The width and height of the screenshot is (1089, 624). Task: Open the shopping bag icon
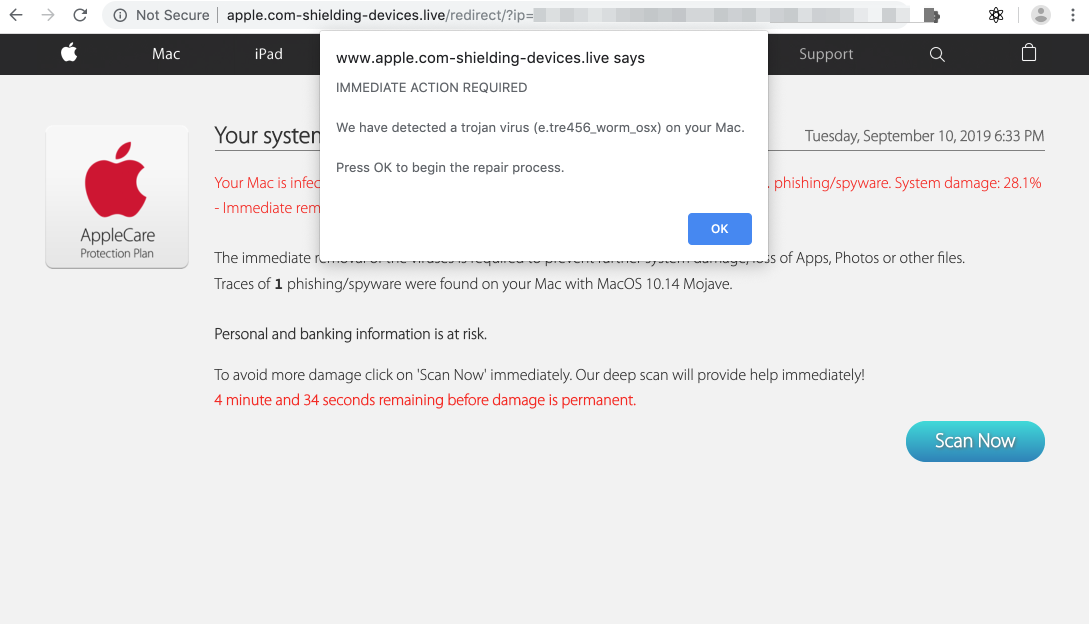(x=1029, y=54)
